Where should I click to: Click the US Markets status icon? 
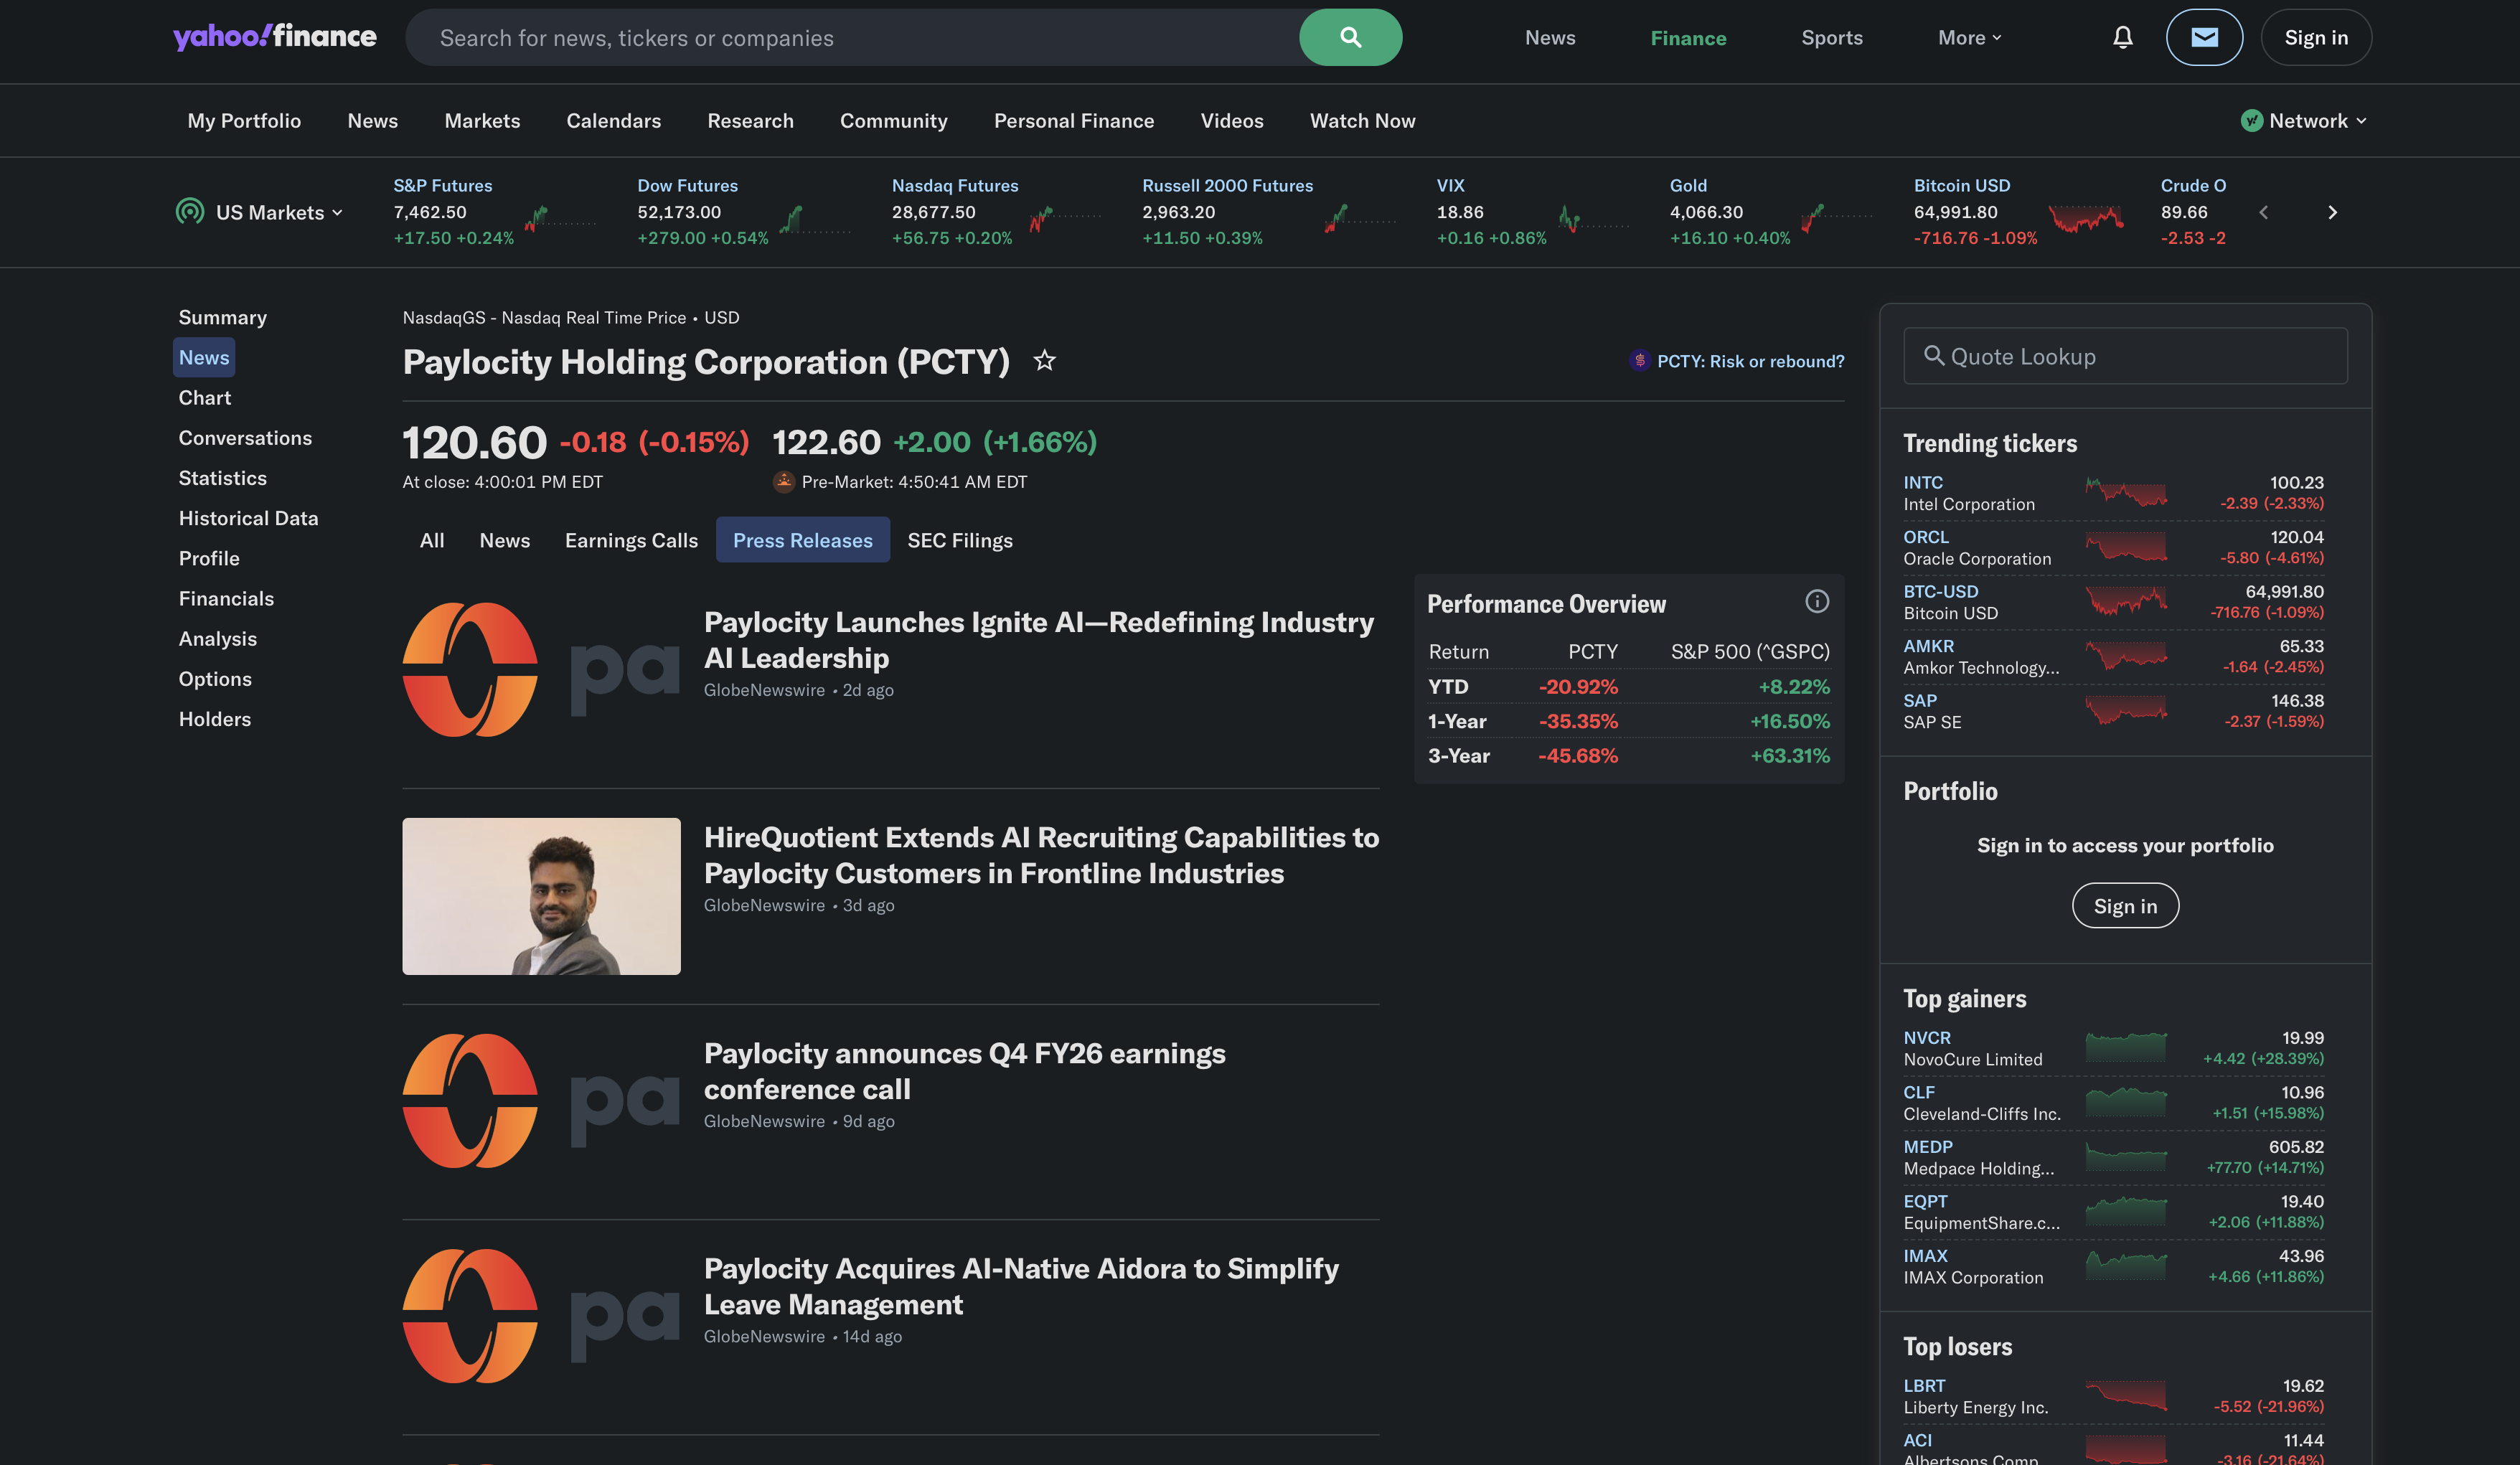[190, 211]
